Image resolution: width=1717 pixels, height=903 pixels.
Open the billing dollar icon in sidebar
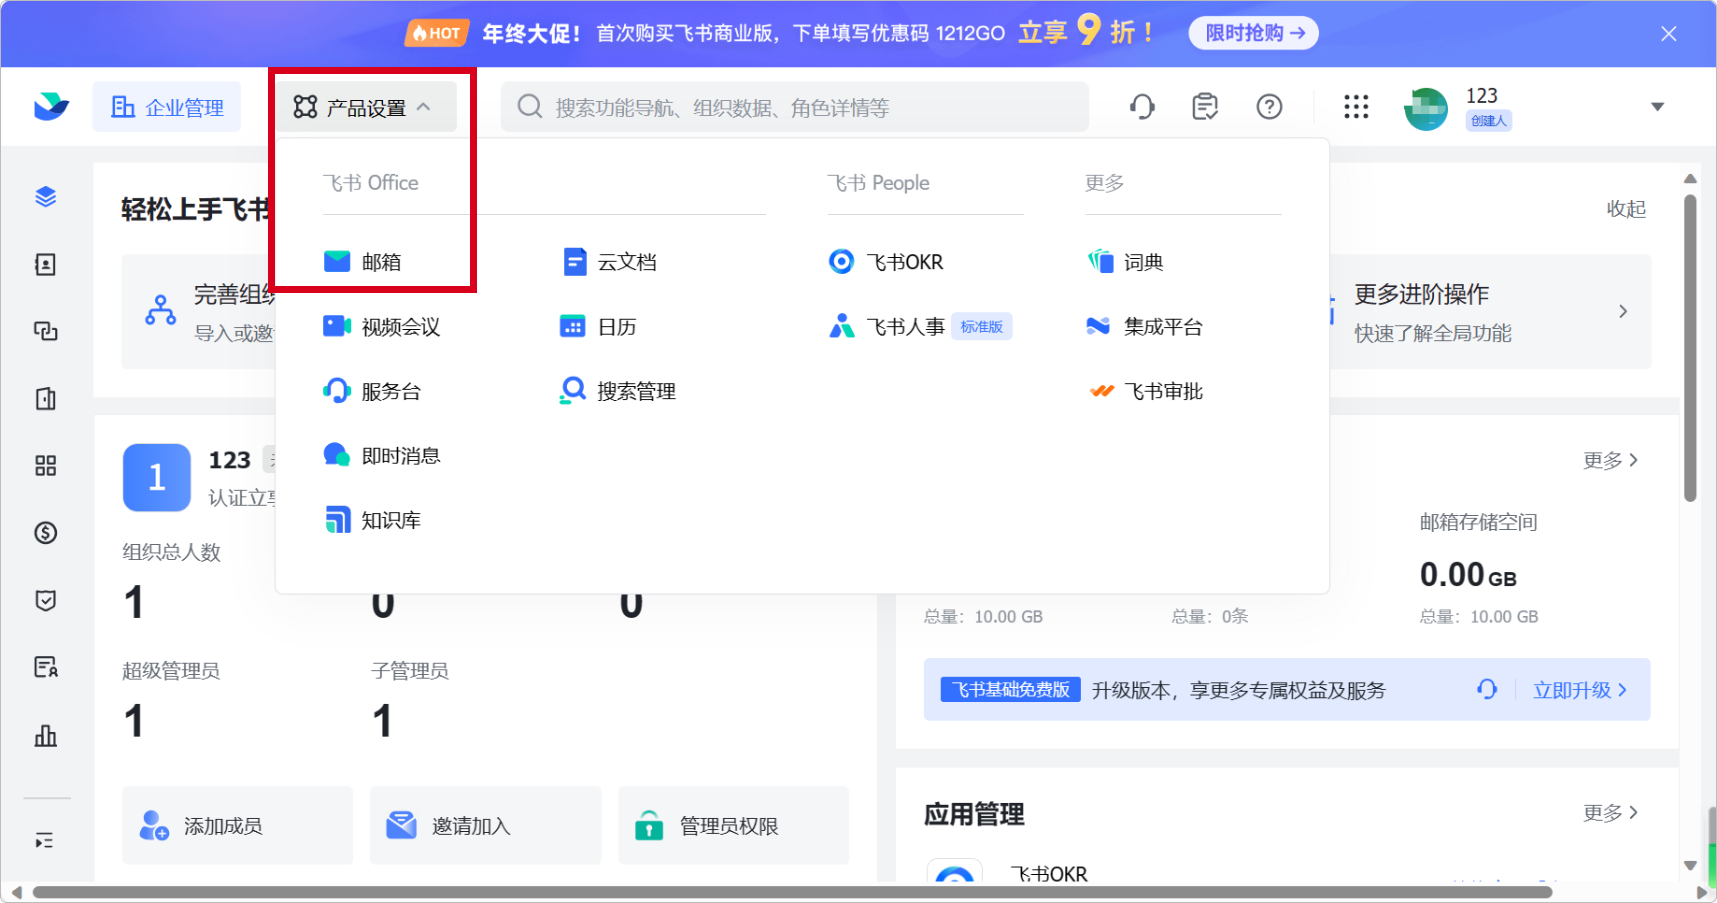(x=46, y=533)
